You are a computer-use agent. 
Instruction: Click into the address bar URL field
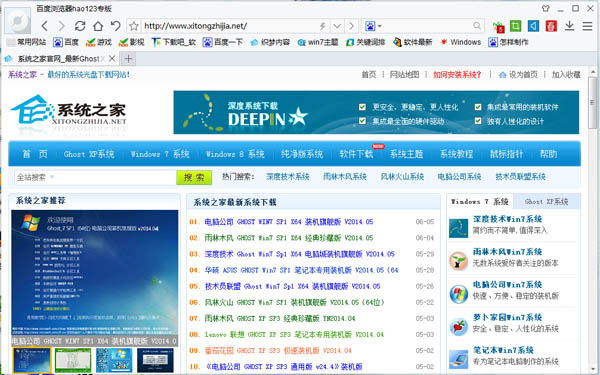230,26
